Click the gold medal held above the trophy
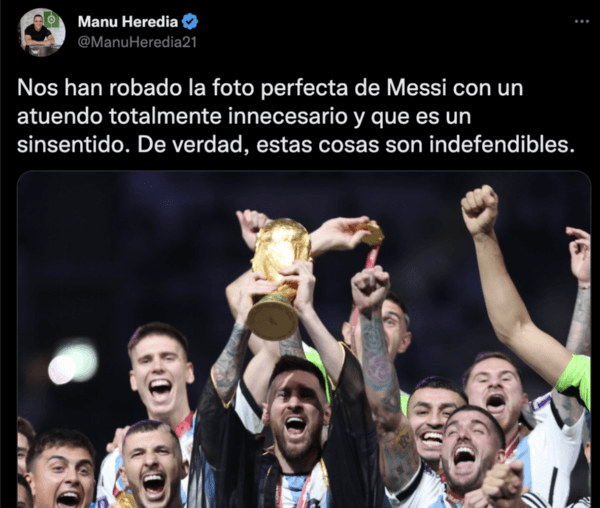The image size is (600, 508). pyautogui.click(x=372, y=234)
